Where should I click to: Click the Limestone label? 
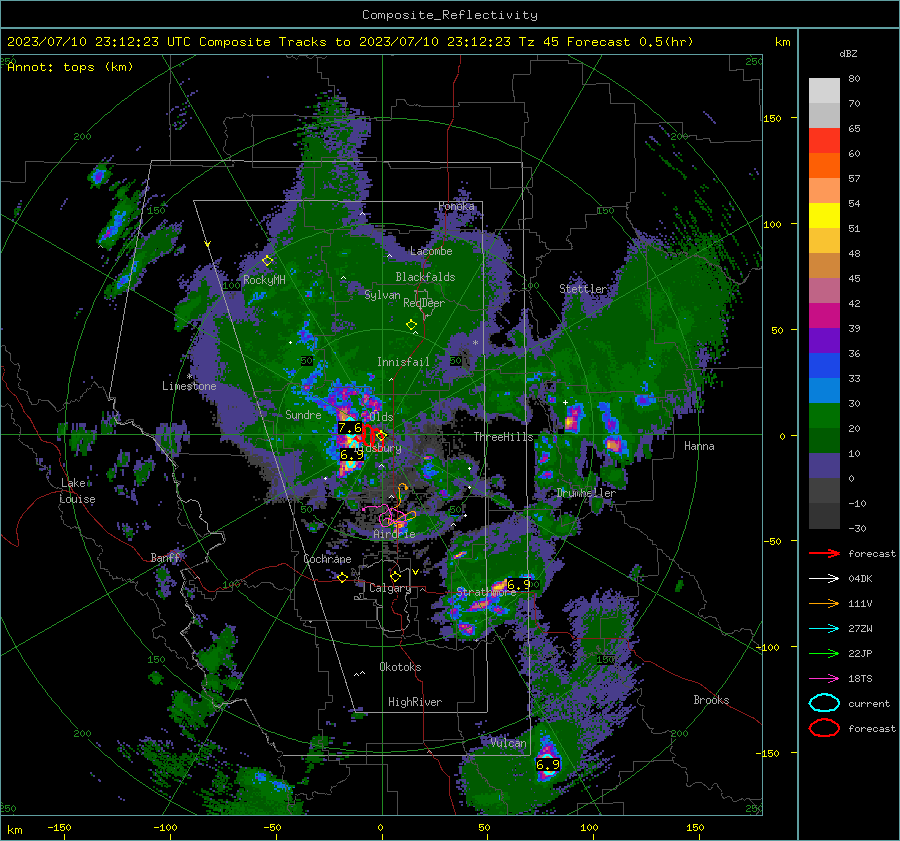click(189, 386)
